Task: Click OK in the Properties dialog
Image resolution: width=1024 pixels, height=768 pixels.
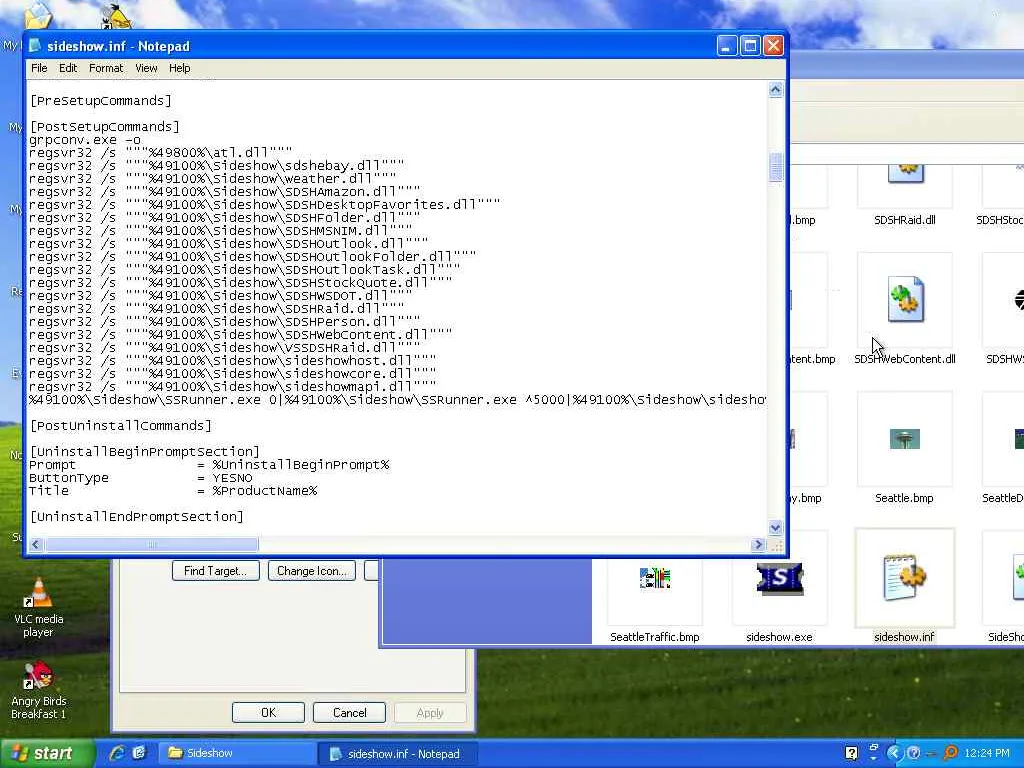Action: 268,712
